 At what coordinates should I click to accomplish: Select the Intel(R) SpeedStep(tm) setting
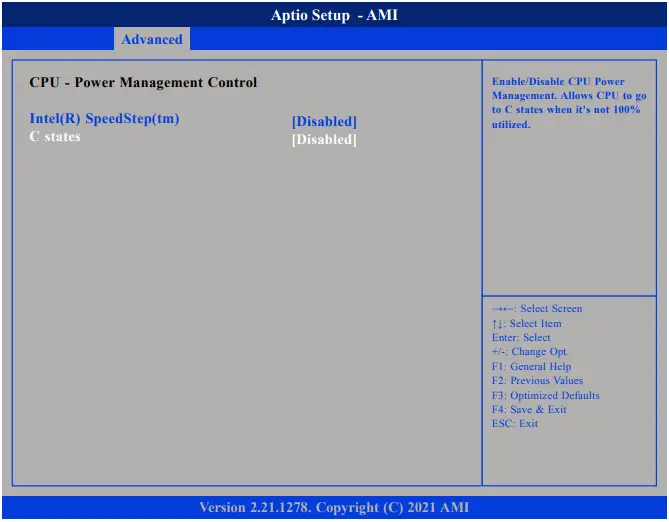point(104,119)
